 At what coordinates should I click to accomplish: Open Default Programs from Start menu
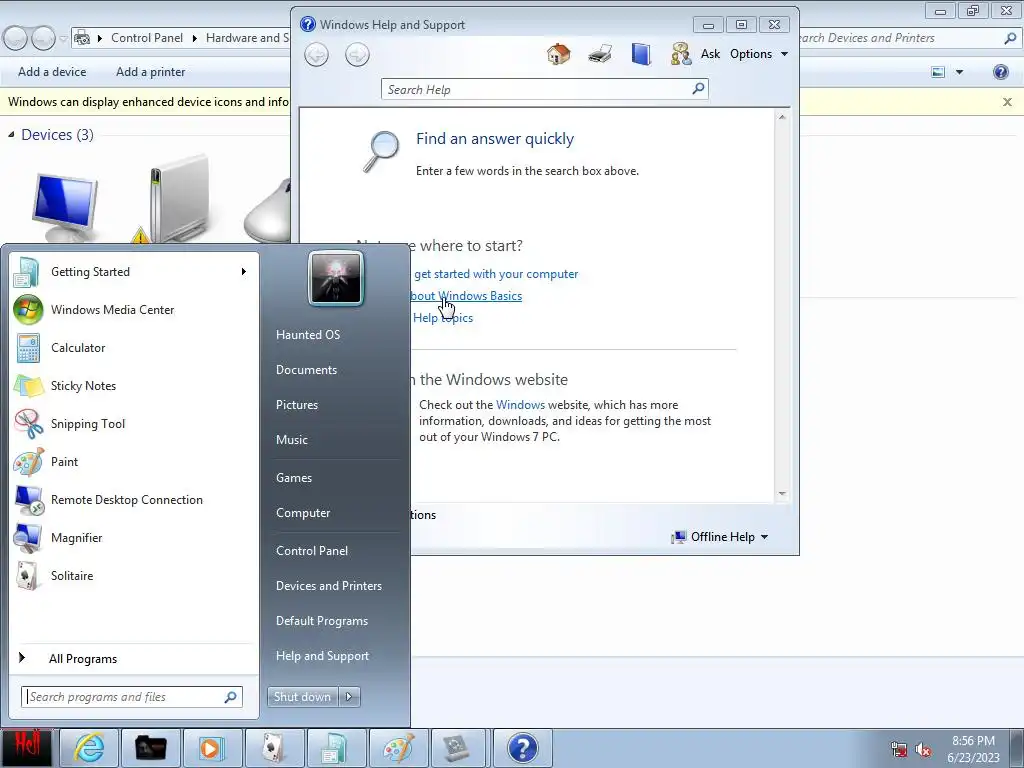[x=322, y=621]
